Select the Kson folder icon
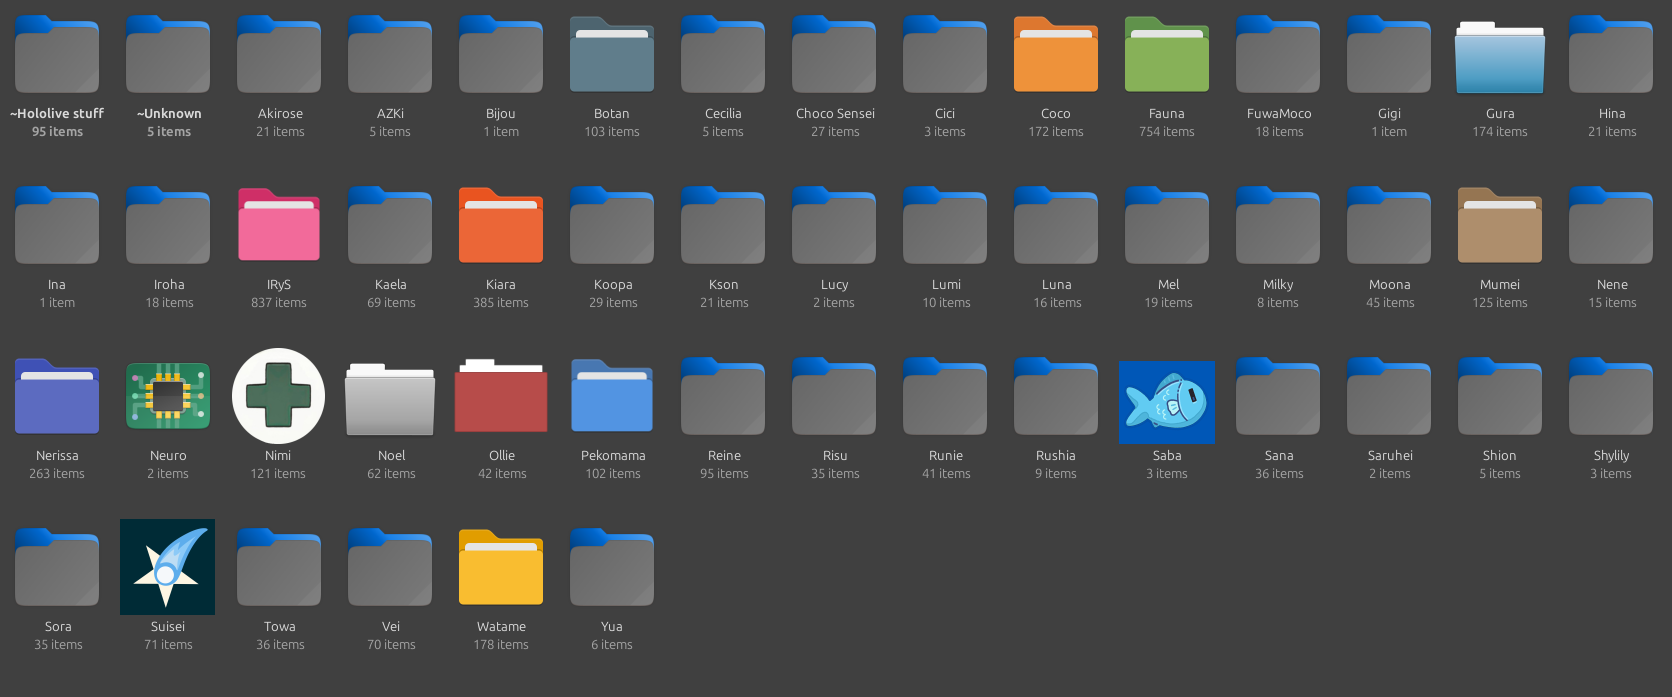The image size is (1672, 697). click(723, 225)
